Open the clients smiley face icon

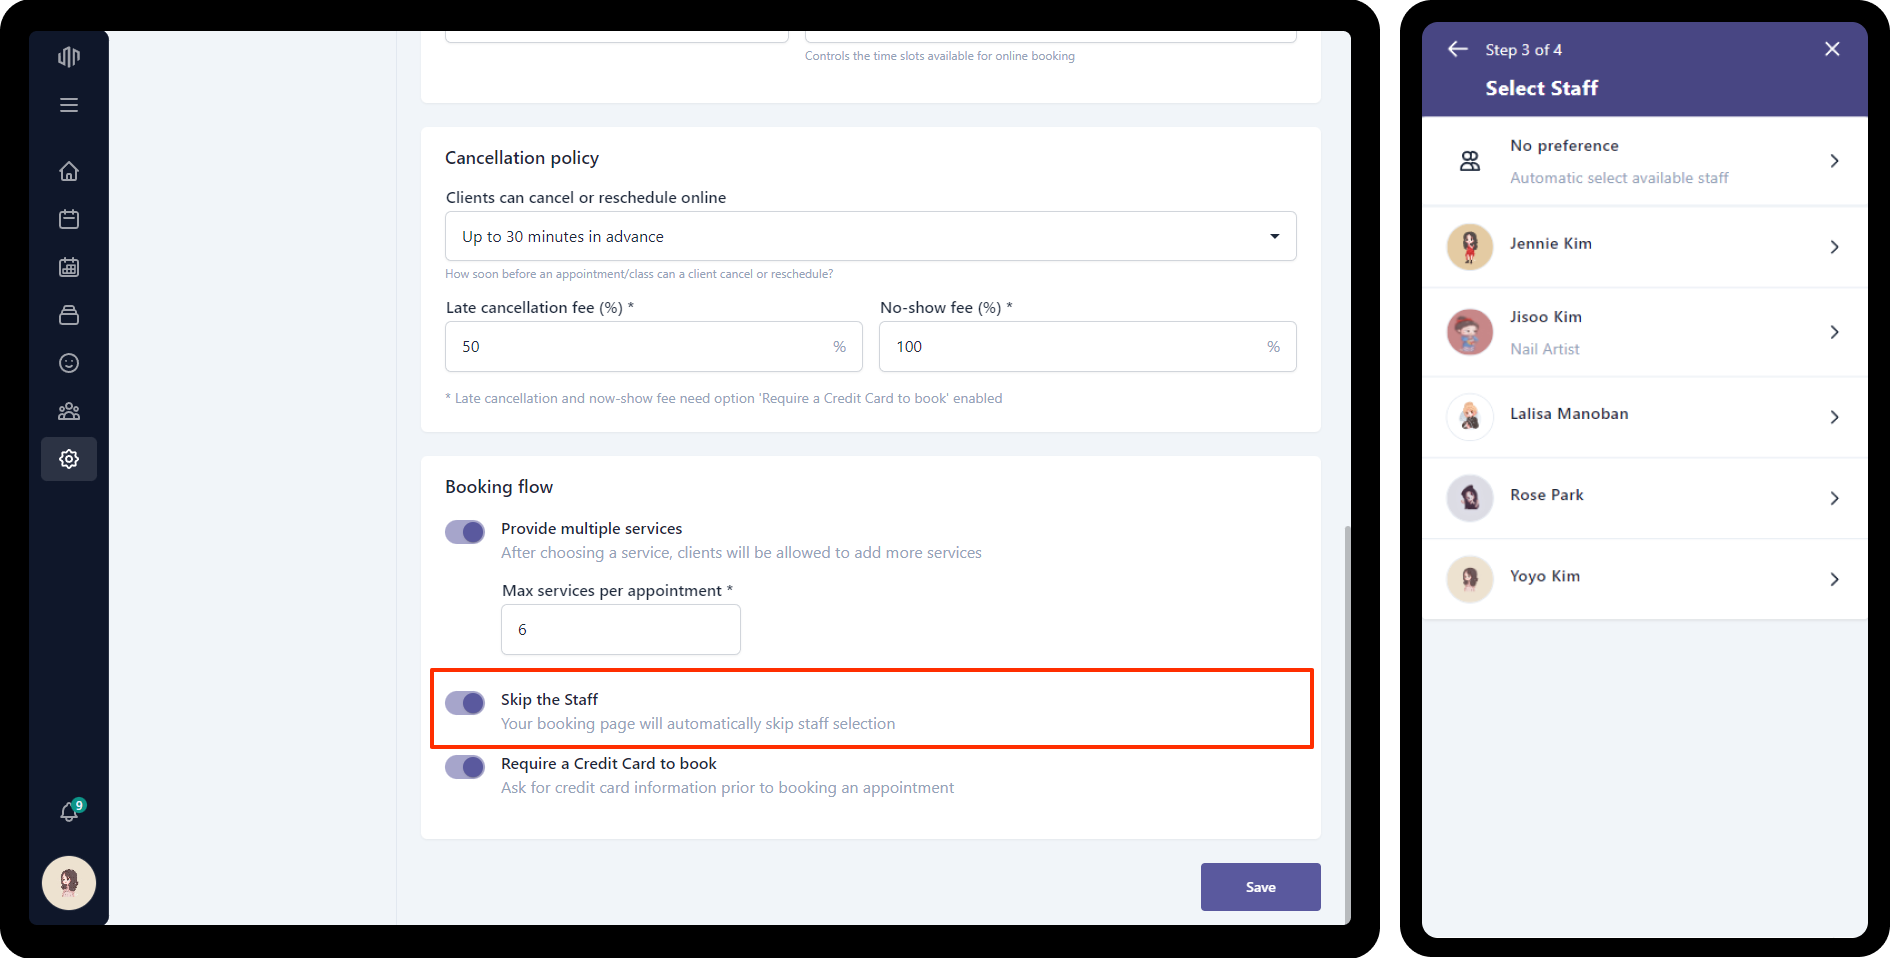click(x=69, y=363)
